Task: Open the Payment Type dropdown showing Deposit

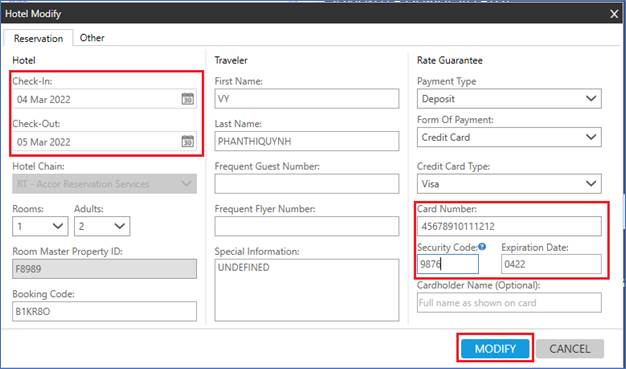Action: point(509,99)
